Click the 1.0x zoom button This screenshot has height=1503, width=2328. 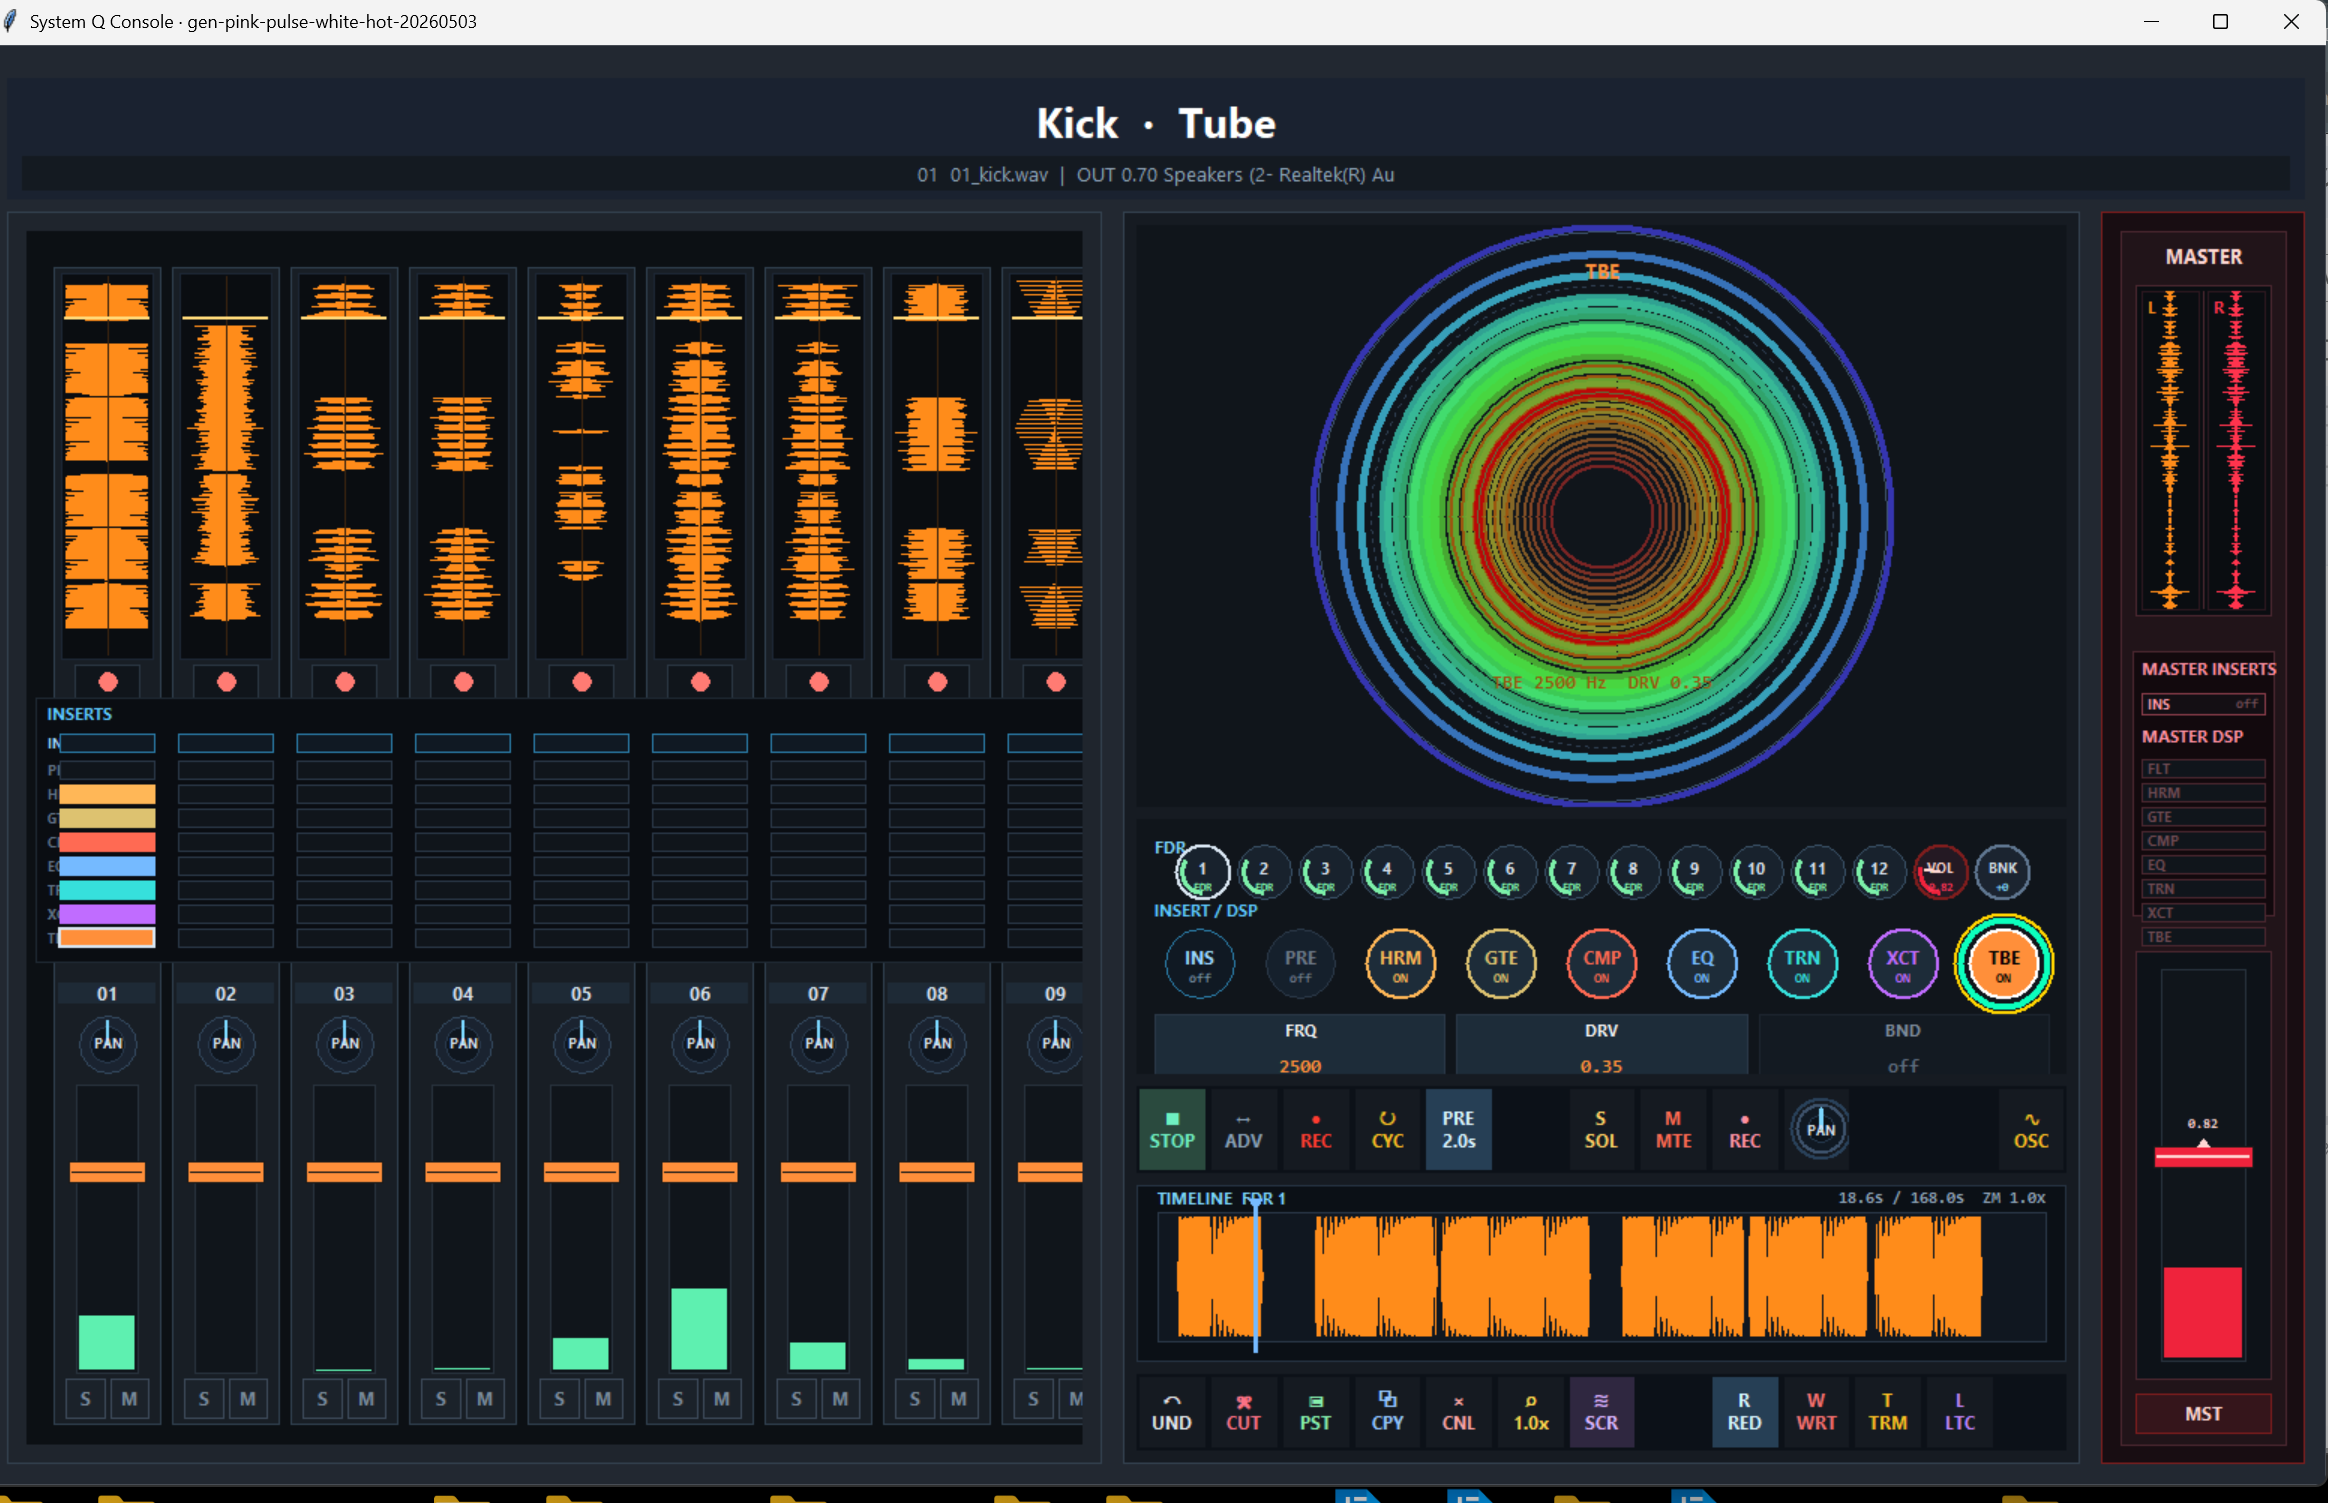pyautogui.click(x=1531, y=1411)
